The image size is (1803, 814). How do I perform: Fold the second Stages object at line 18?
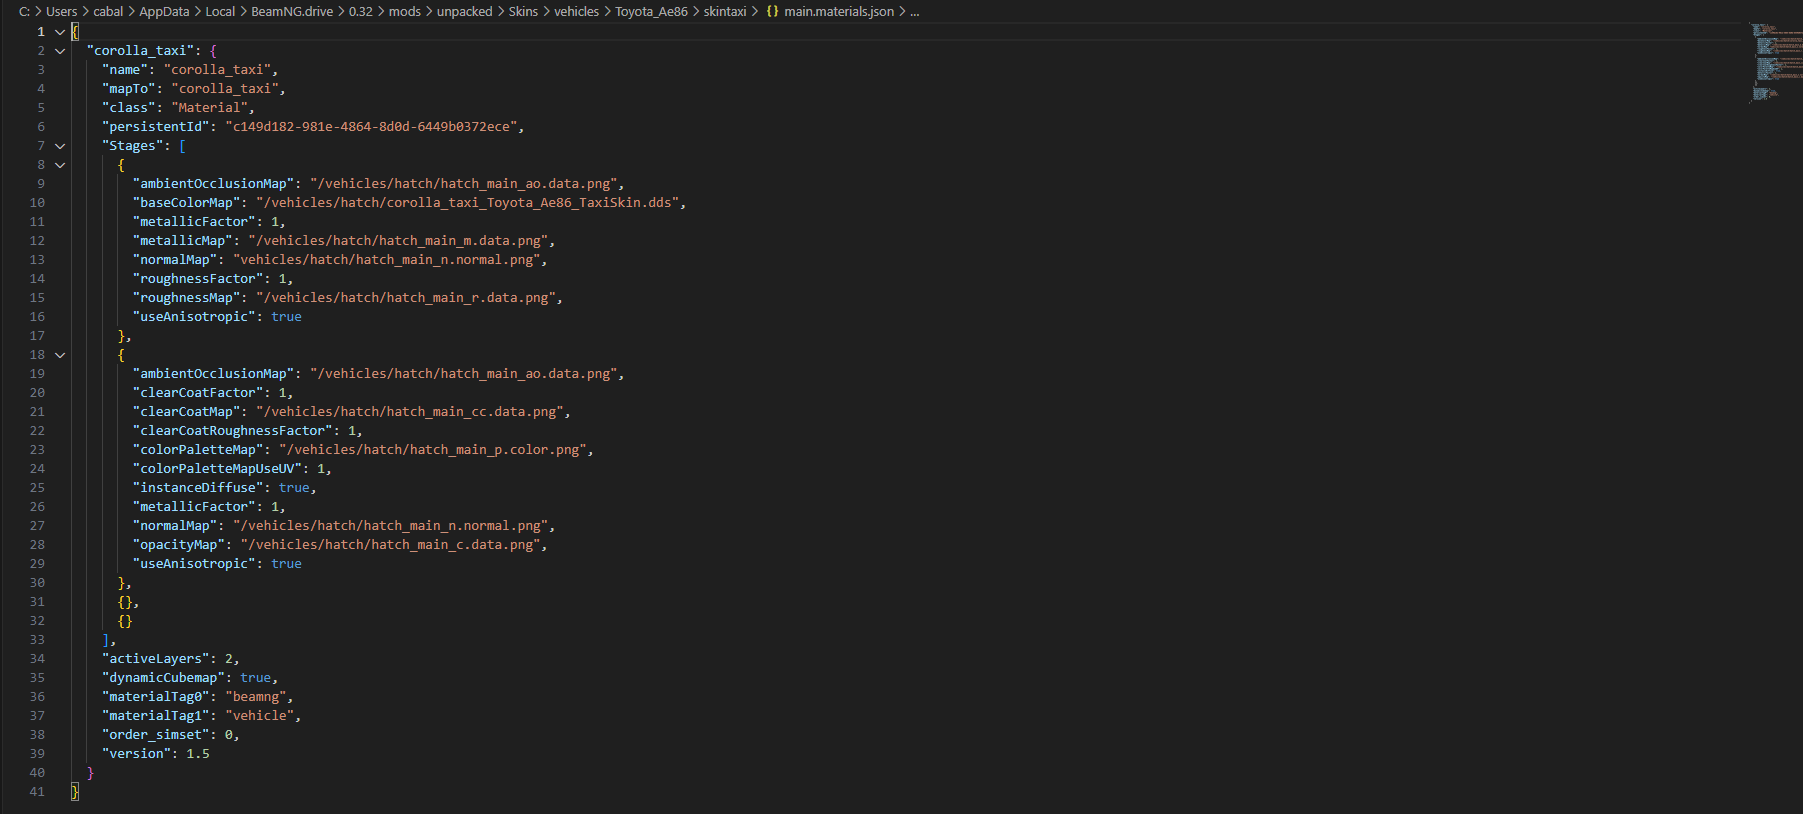[60, 355]
